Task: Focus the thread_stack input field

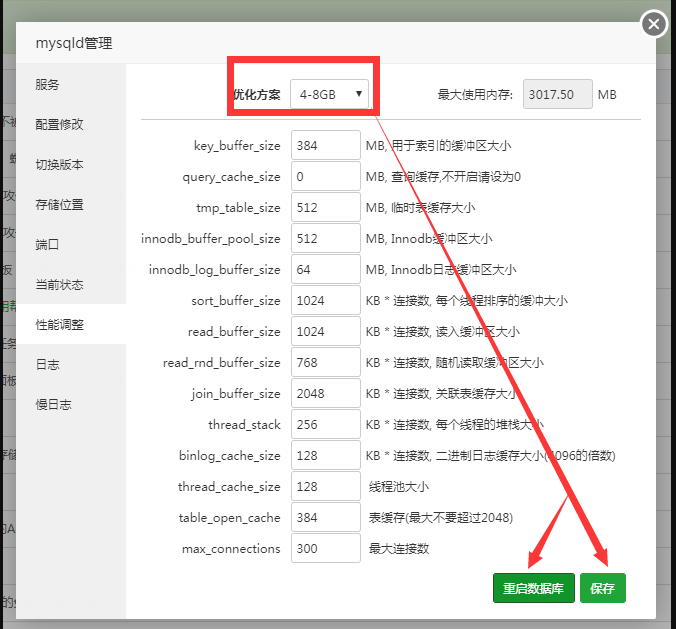Action: click(x=325, y=425)
